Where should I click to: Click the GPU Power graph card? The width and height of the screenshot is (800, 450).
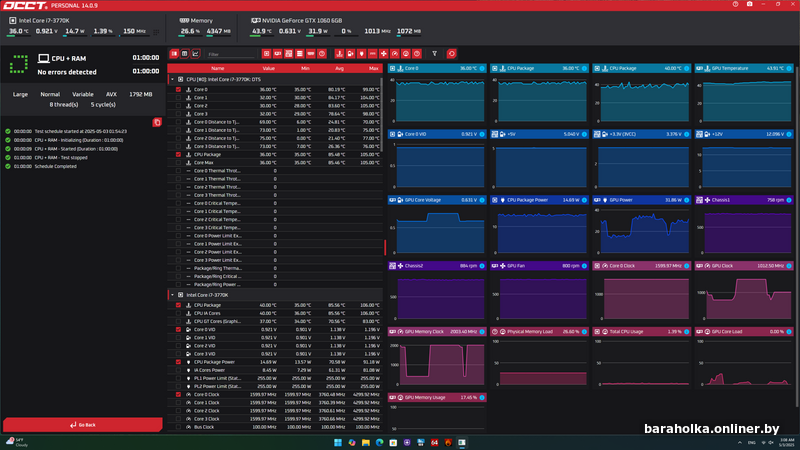(x=642, y=226)
